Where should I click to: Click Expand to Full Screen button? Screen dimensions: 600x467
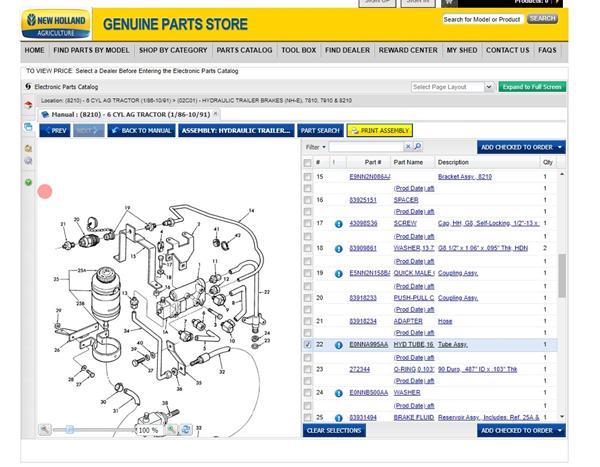pyautogui.click(x=532, y=87)
